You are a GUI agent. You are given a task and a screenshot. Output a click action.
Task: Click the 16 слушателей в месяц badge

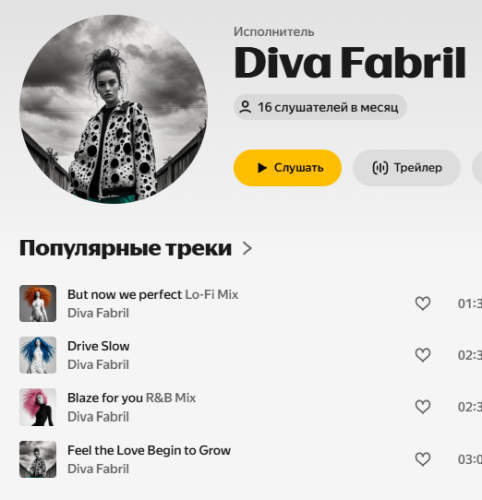tap(320, 107)
